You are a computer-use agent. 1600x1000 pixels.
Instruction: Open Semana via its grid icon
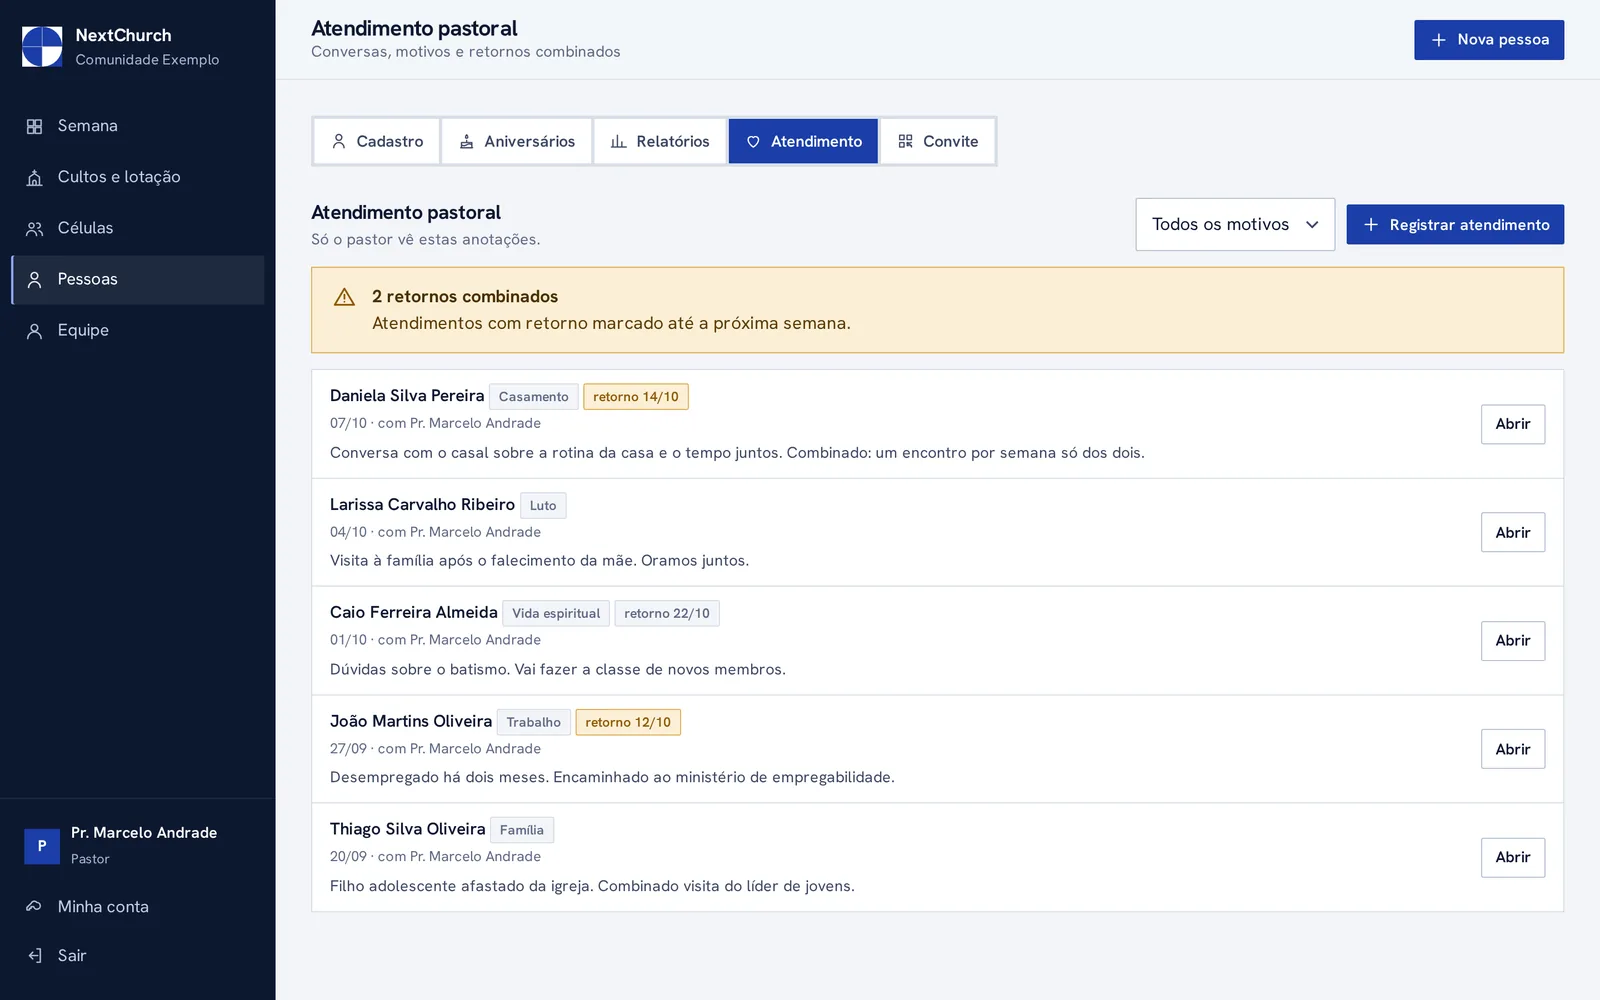coord(34,126)
